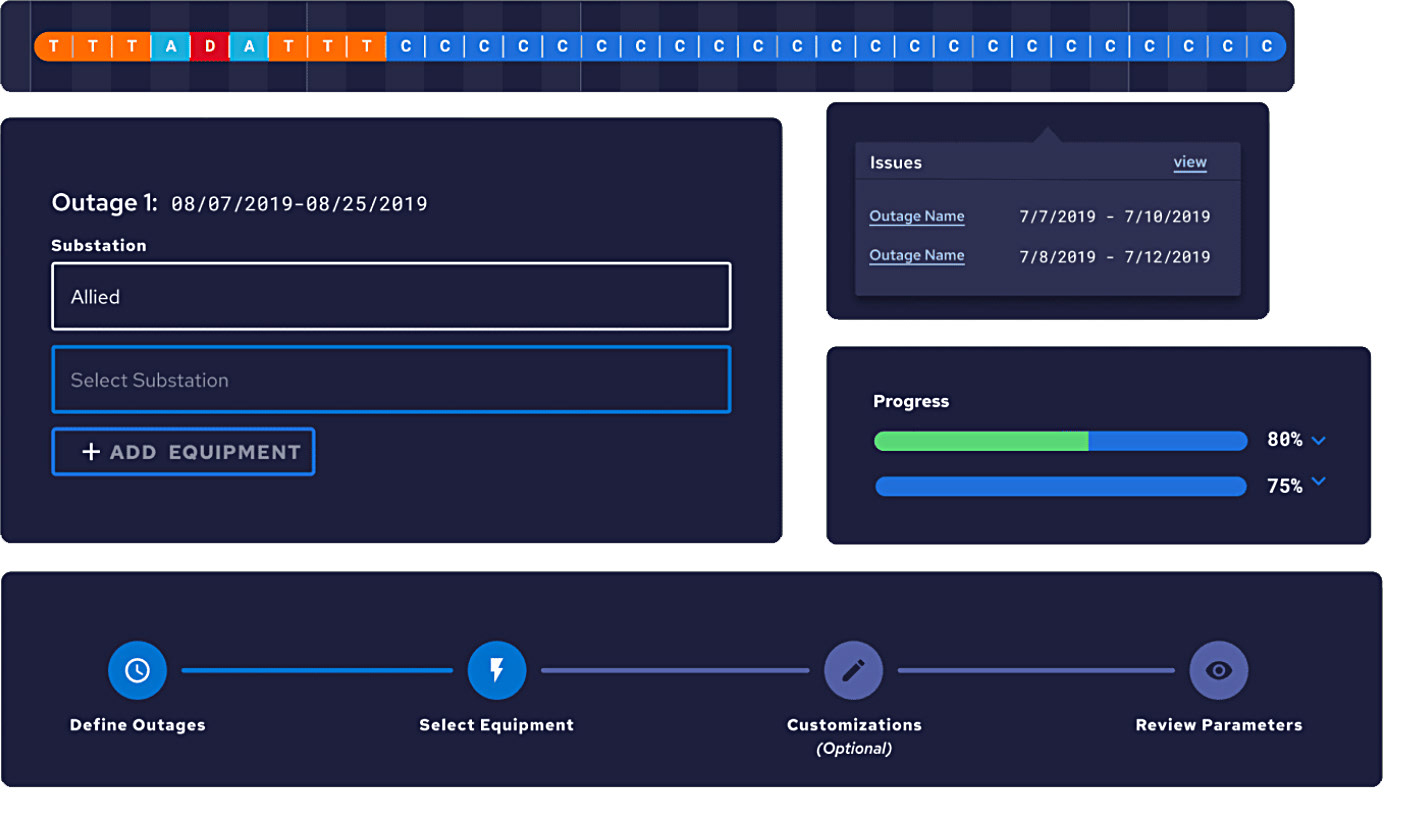Click the Substation field label
The image size is (1407, 821).
(x=99, y=245)
